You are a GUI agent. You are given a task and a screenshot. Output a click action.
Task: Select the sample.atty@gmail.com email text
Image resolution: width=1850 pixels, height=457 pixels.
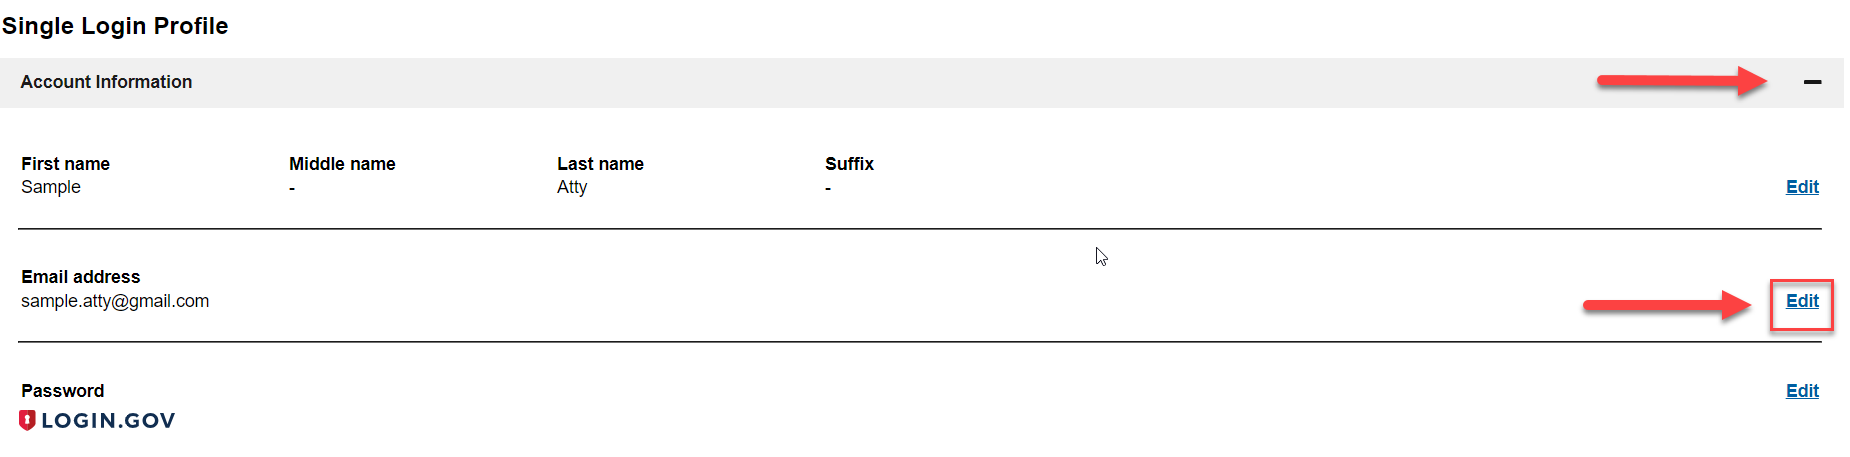(115, 301)
